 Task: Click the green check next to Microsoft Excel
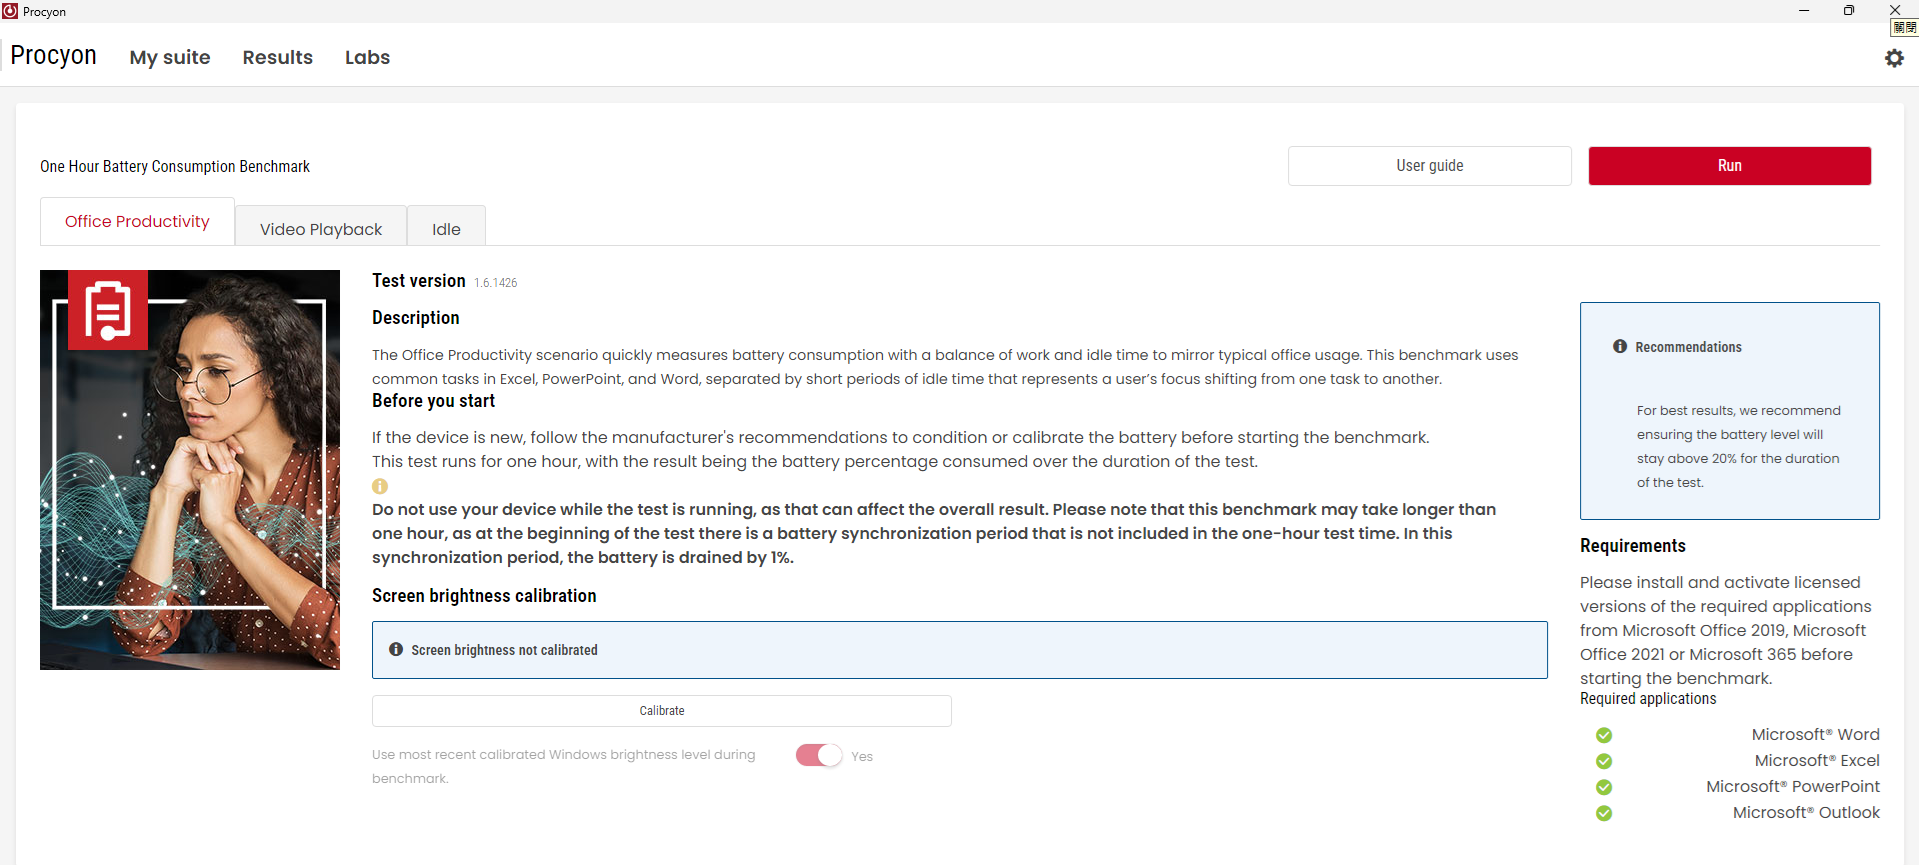[x=1604, y=761]
